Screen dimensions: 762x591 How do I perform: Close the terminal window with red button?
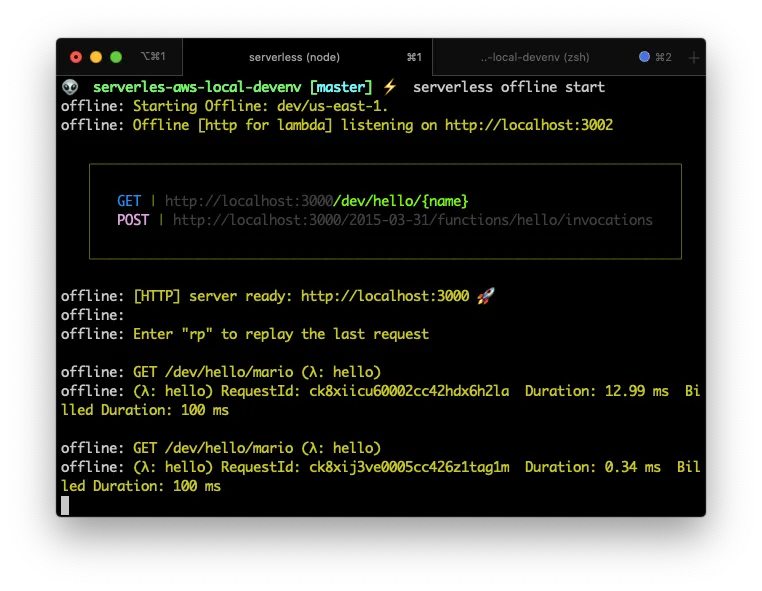pyautogui.click(x=76, y=57)
